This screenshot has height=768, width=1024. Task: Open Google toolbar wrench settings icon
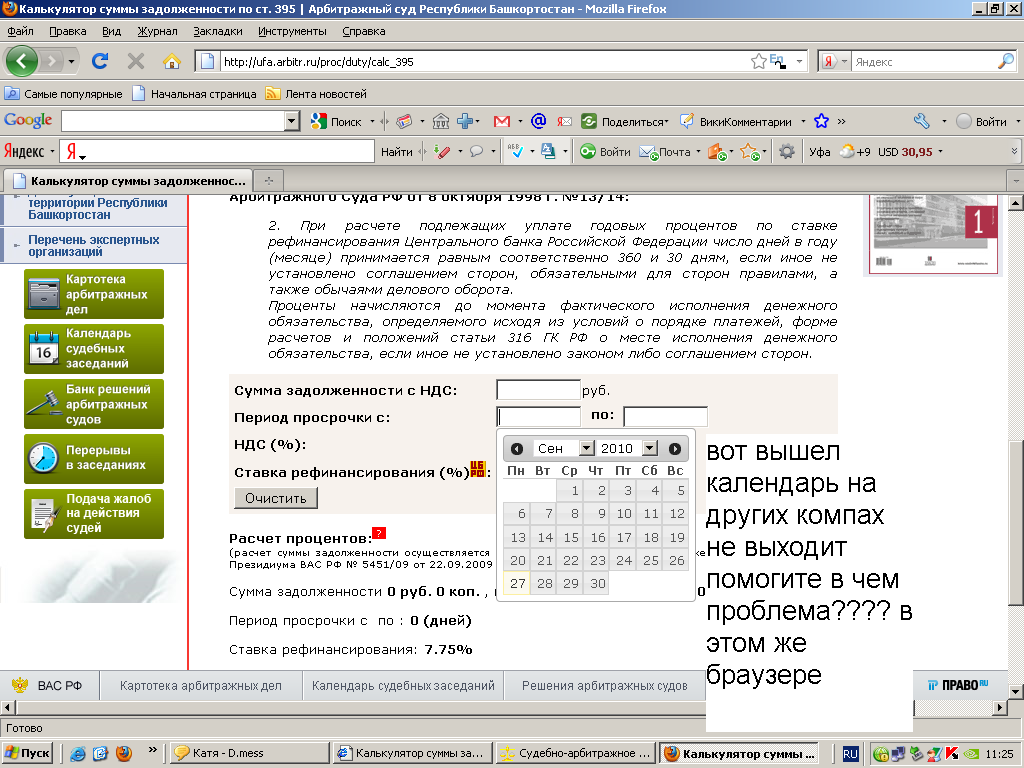coord(922,121)
